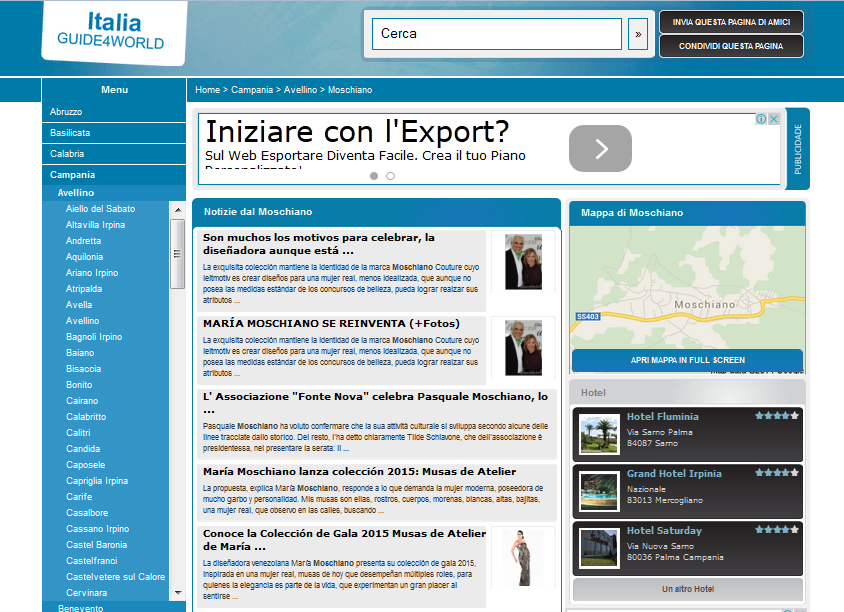The height and width of the screenshot is (612, 844).
Task: Open 'MARÍA MOSCHIANO SE REINVENTA' headline
Action: 332,323
